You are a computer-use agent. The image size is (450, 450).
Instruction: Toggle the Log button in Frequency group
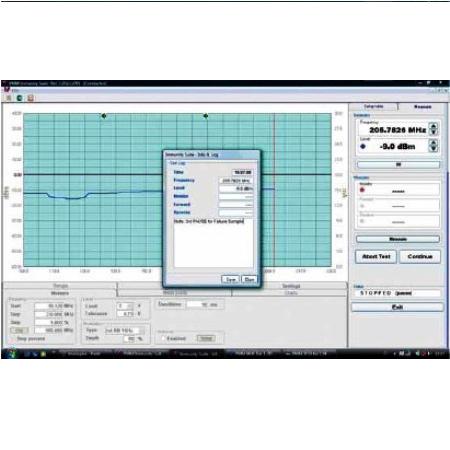point(19,330)
